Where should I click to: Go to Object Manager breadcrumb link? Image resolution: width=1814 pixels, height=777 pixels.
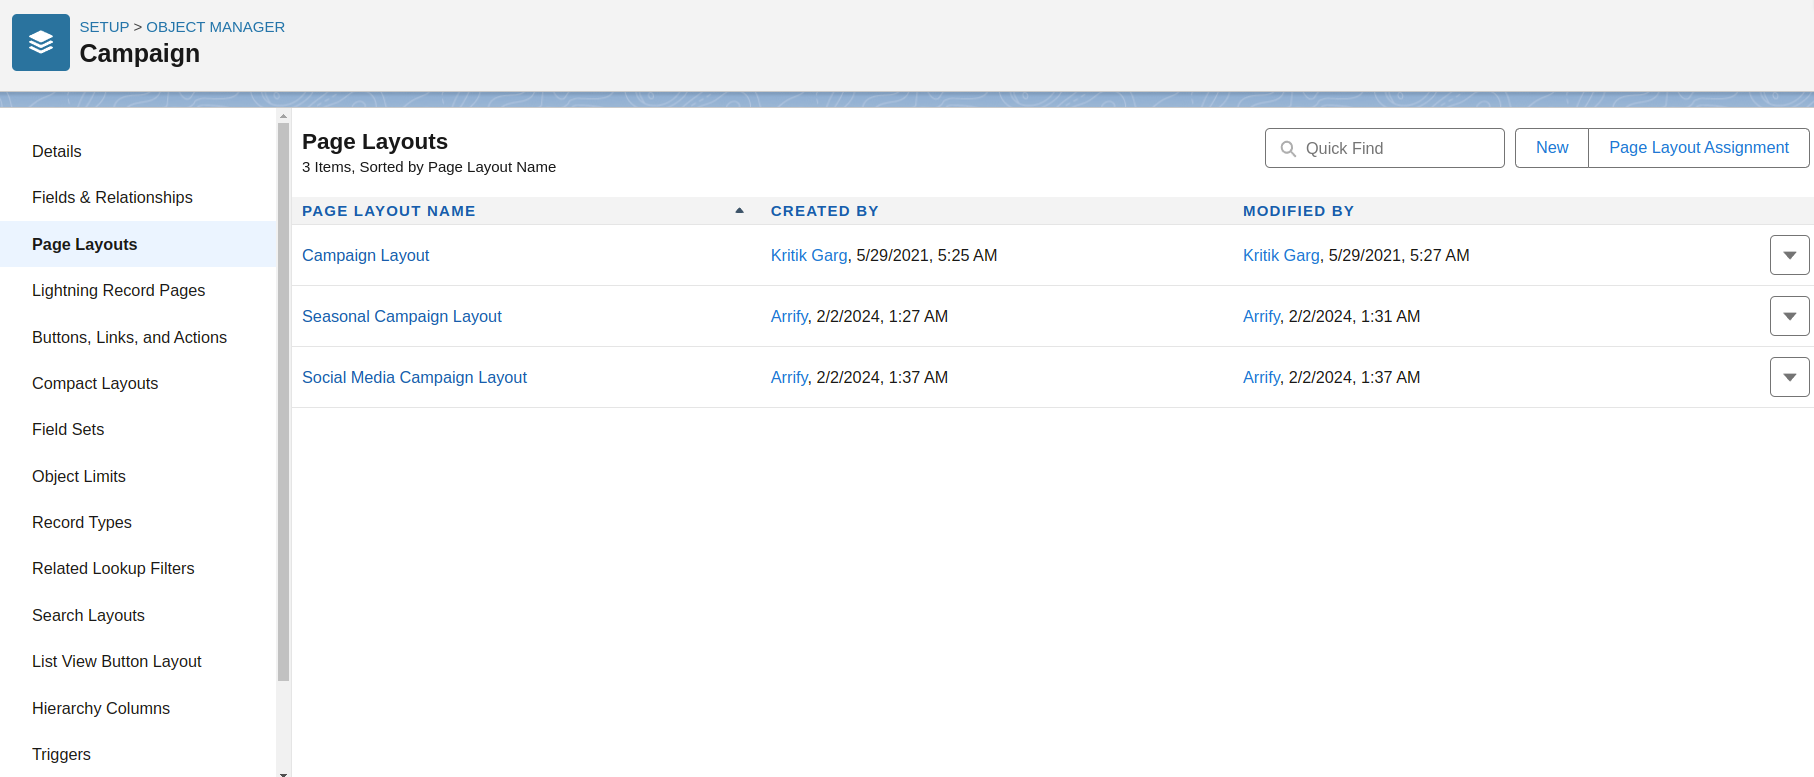(x=215, y=27)
